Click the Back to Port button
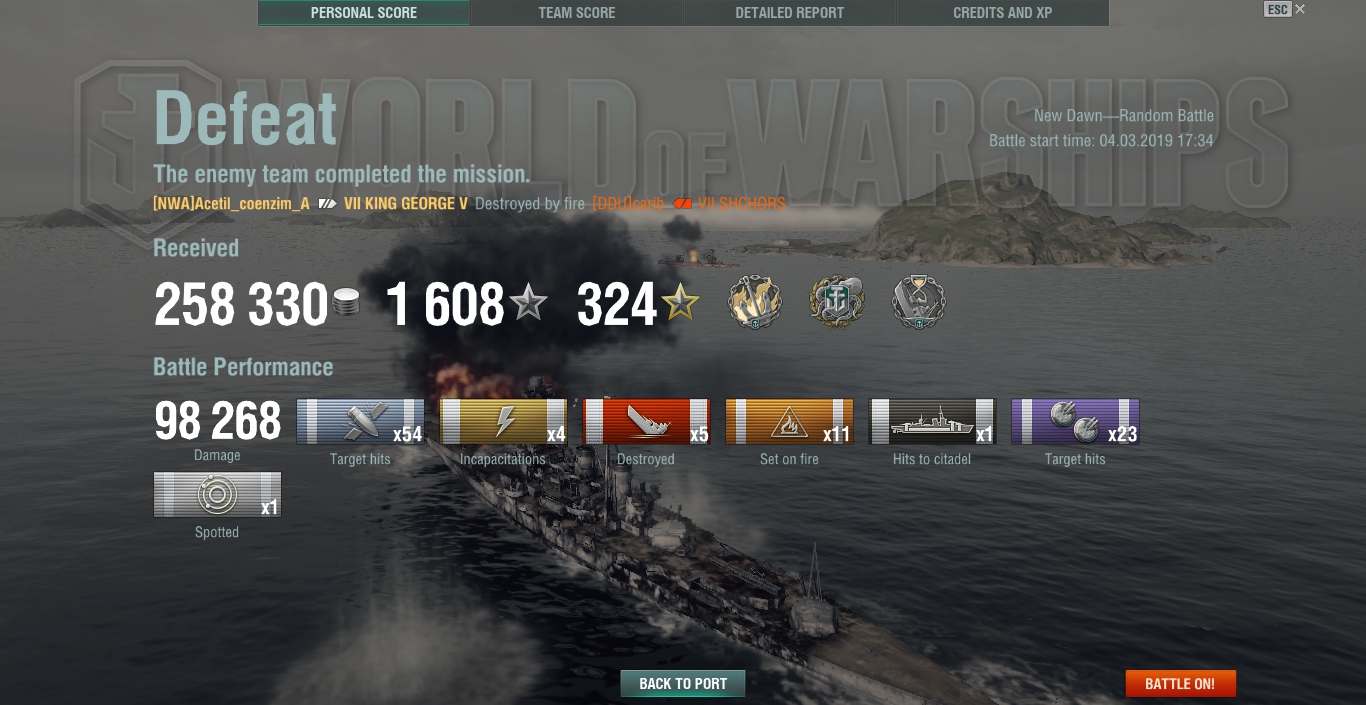The image size is (1366, 705). (683, 683)
